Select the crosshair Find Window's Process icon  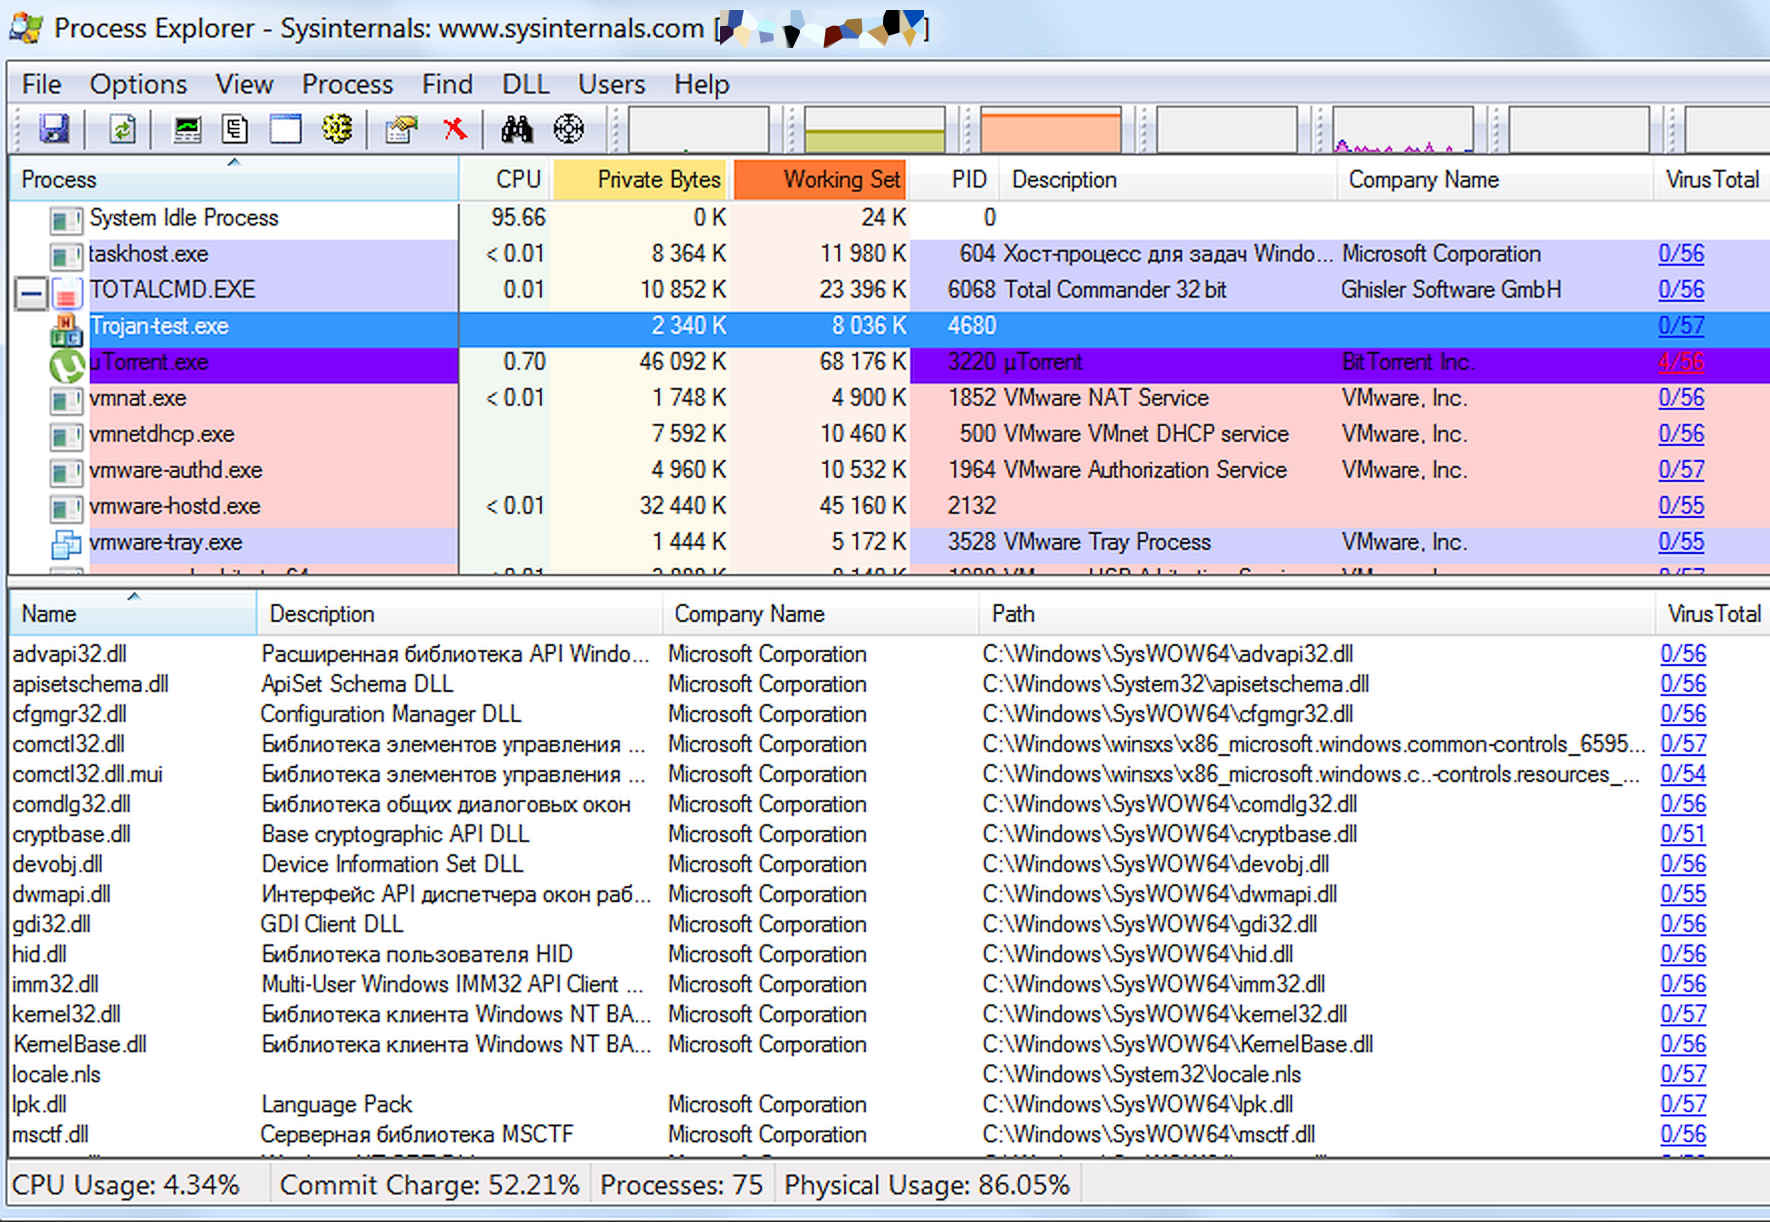(569, 129)
